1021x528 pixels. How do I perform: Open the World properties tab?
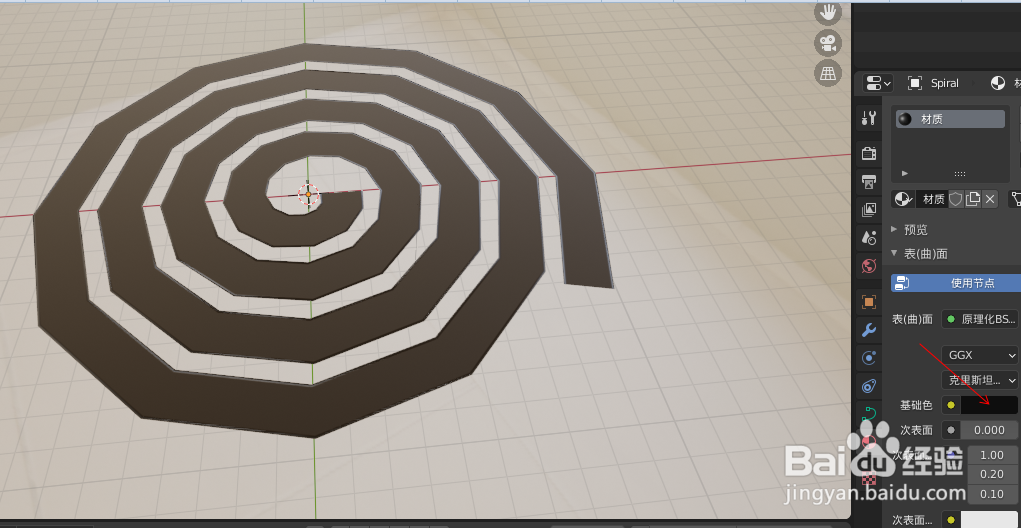coord(869,266)
